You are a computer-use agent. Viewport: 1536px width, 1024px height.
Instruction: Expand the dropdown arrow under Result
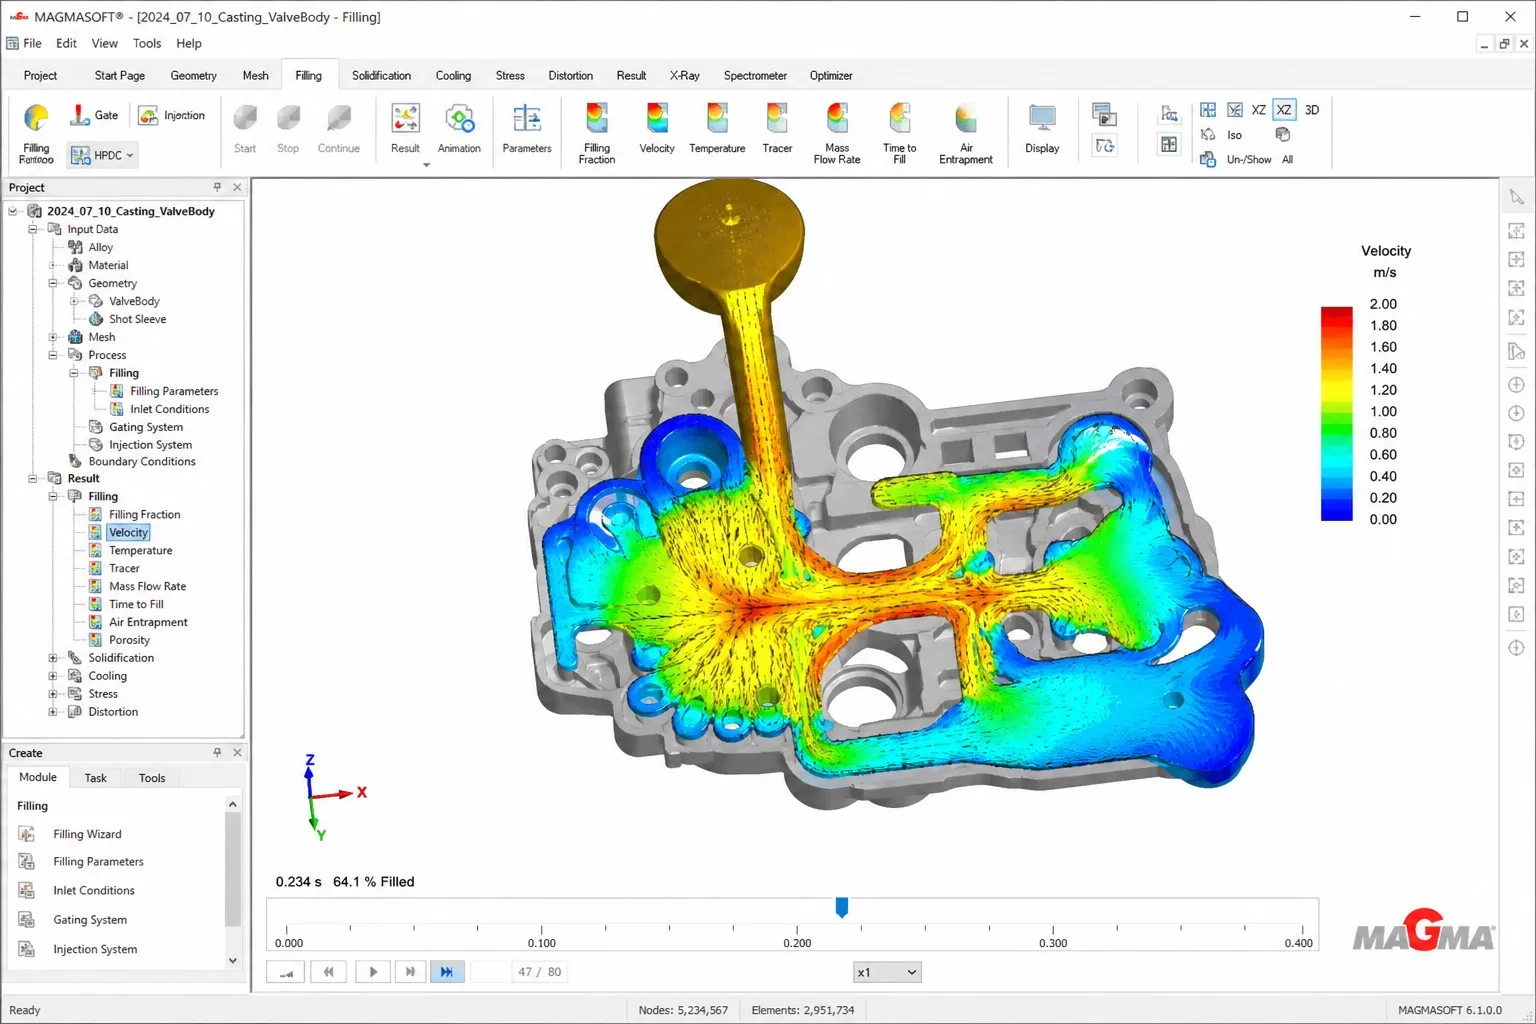click(426, 165)
